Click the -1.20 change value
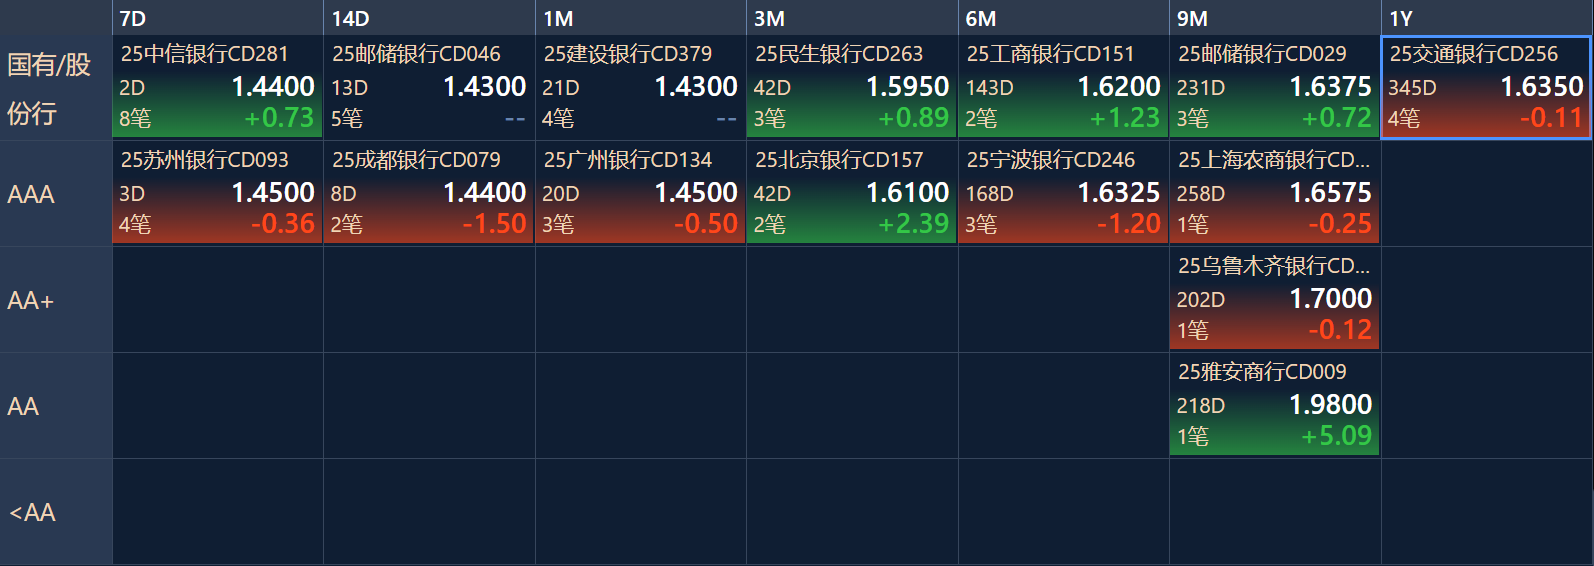 pyautogui.click(x=1129, y=224)
